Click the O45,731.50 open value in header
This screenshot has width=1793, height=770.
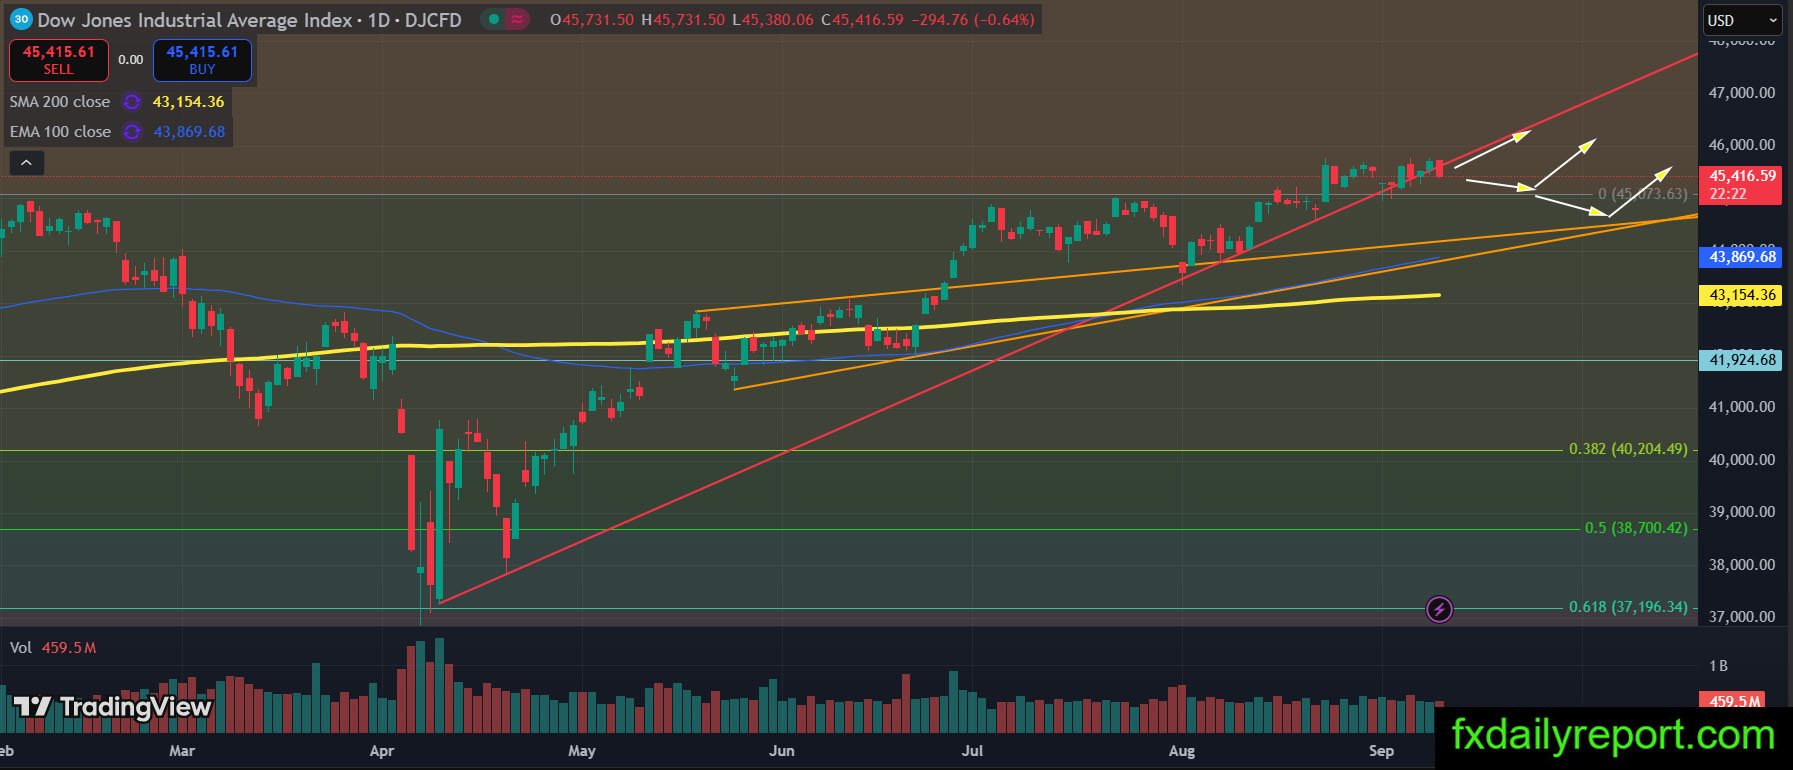[x=592, y=19]
